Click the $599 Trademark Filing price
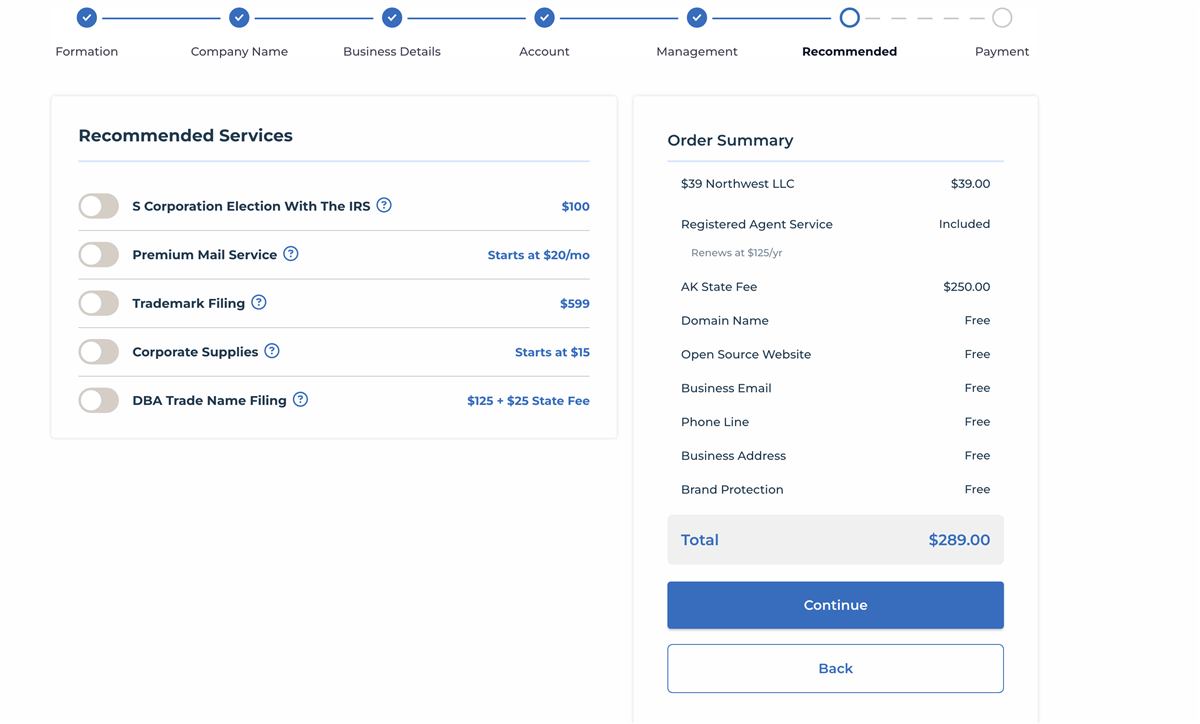 pos(575,303)
